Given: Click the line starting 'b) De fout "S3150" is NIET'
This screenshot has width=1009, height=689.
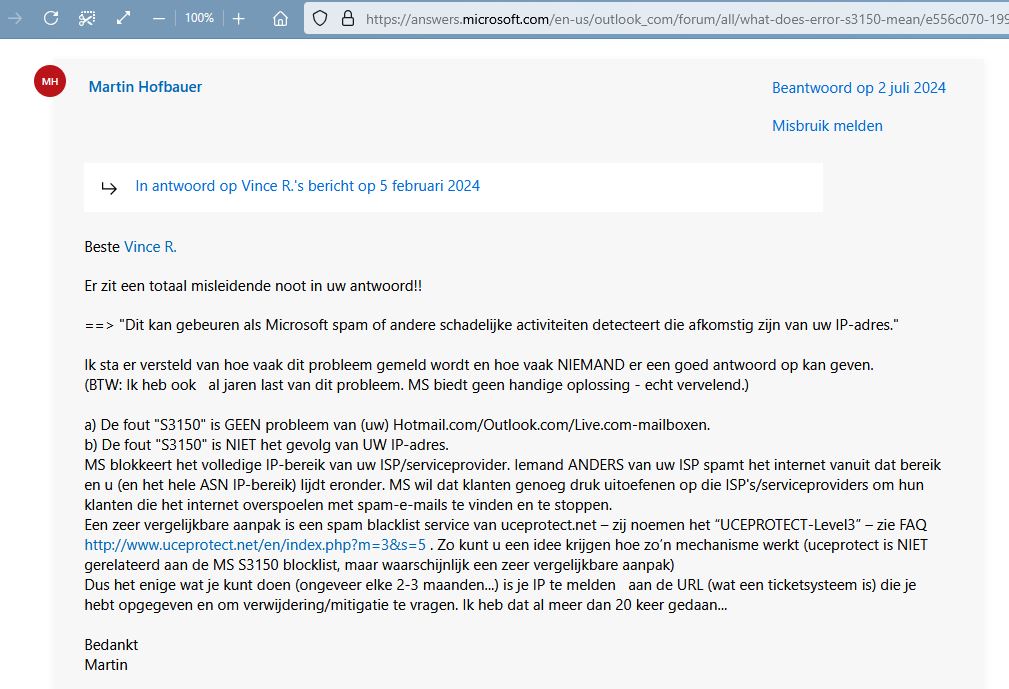Looking at the screenshot, I should pyautogui.click(x=266, y=445).
